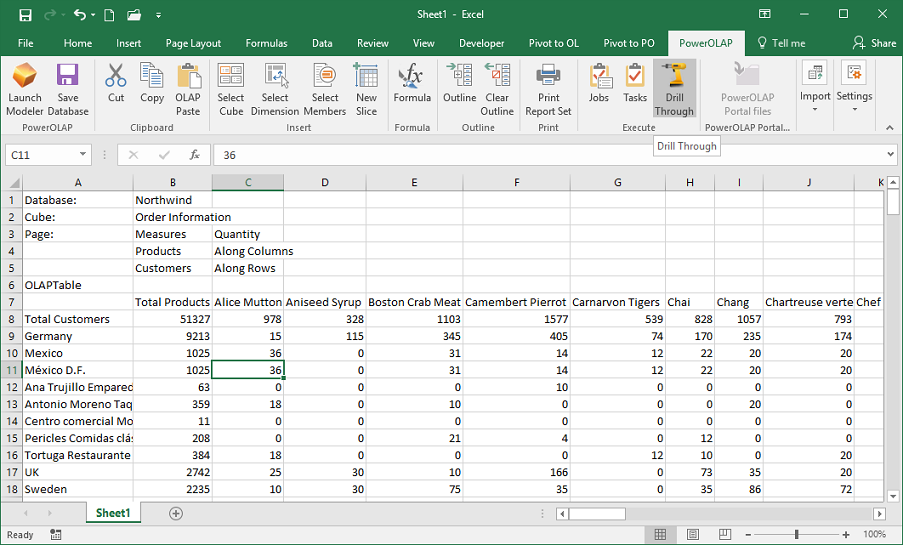
Task: Apply Outline to the sheet
Action: coord(460,84)
